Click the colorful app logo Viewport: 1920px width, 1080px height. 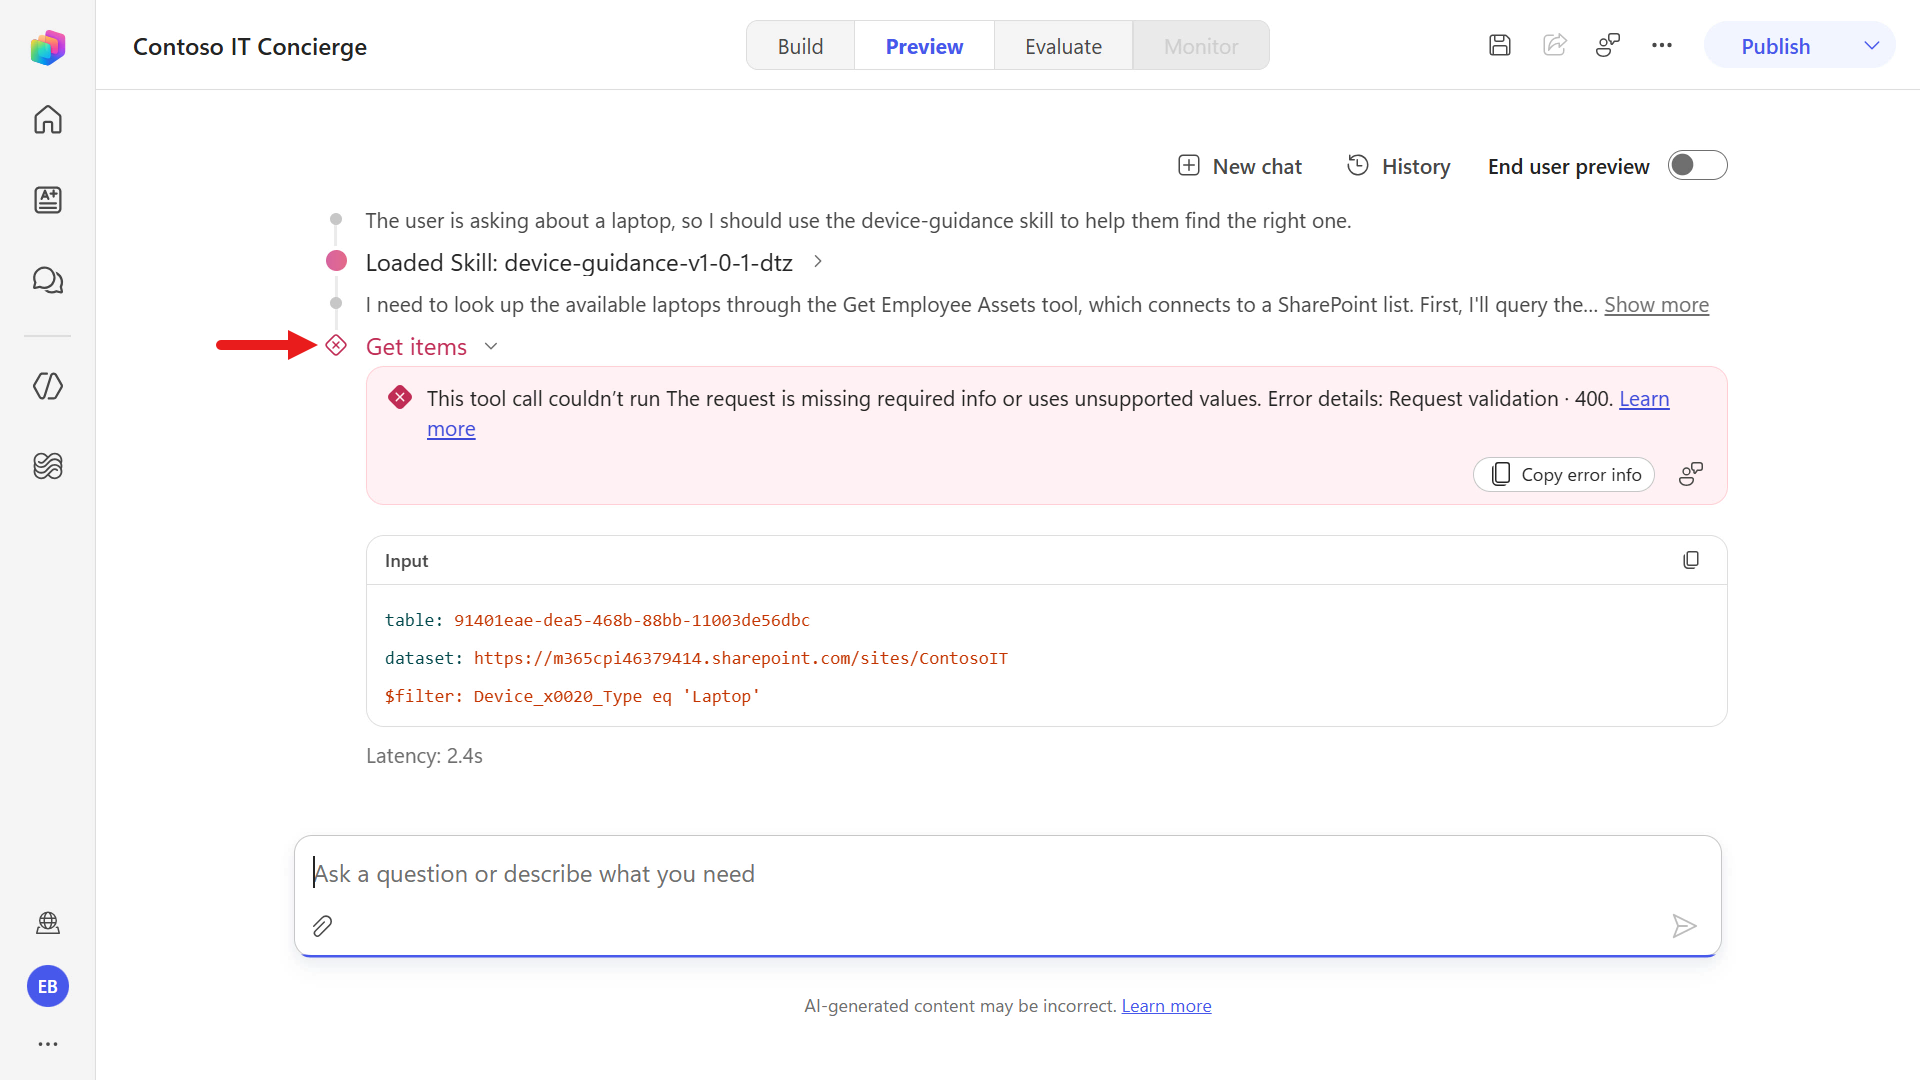pyautogui.click(x=47, y=47)
